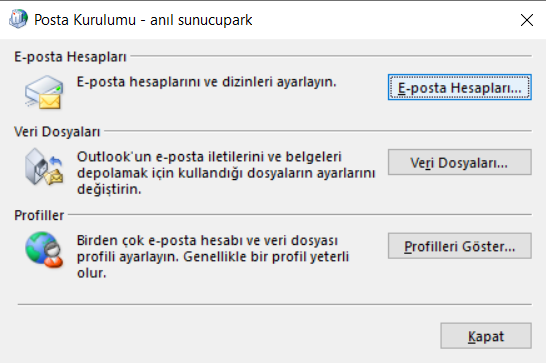Screen dimensions: 546x363
Task: Click the Posta Kurulumu title bar app icon
Action: coord(18,19)
